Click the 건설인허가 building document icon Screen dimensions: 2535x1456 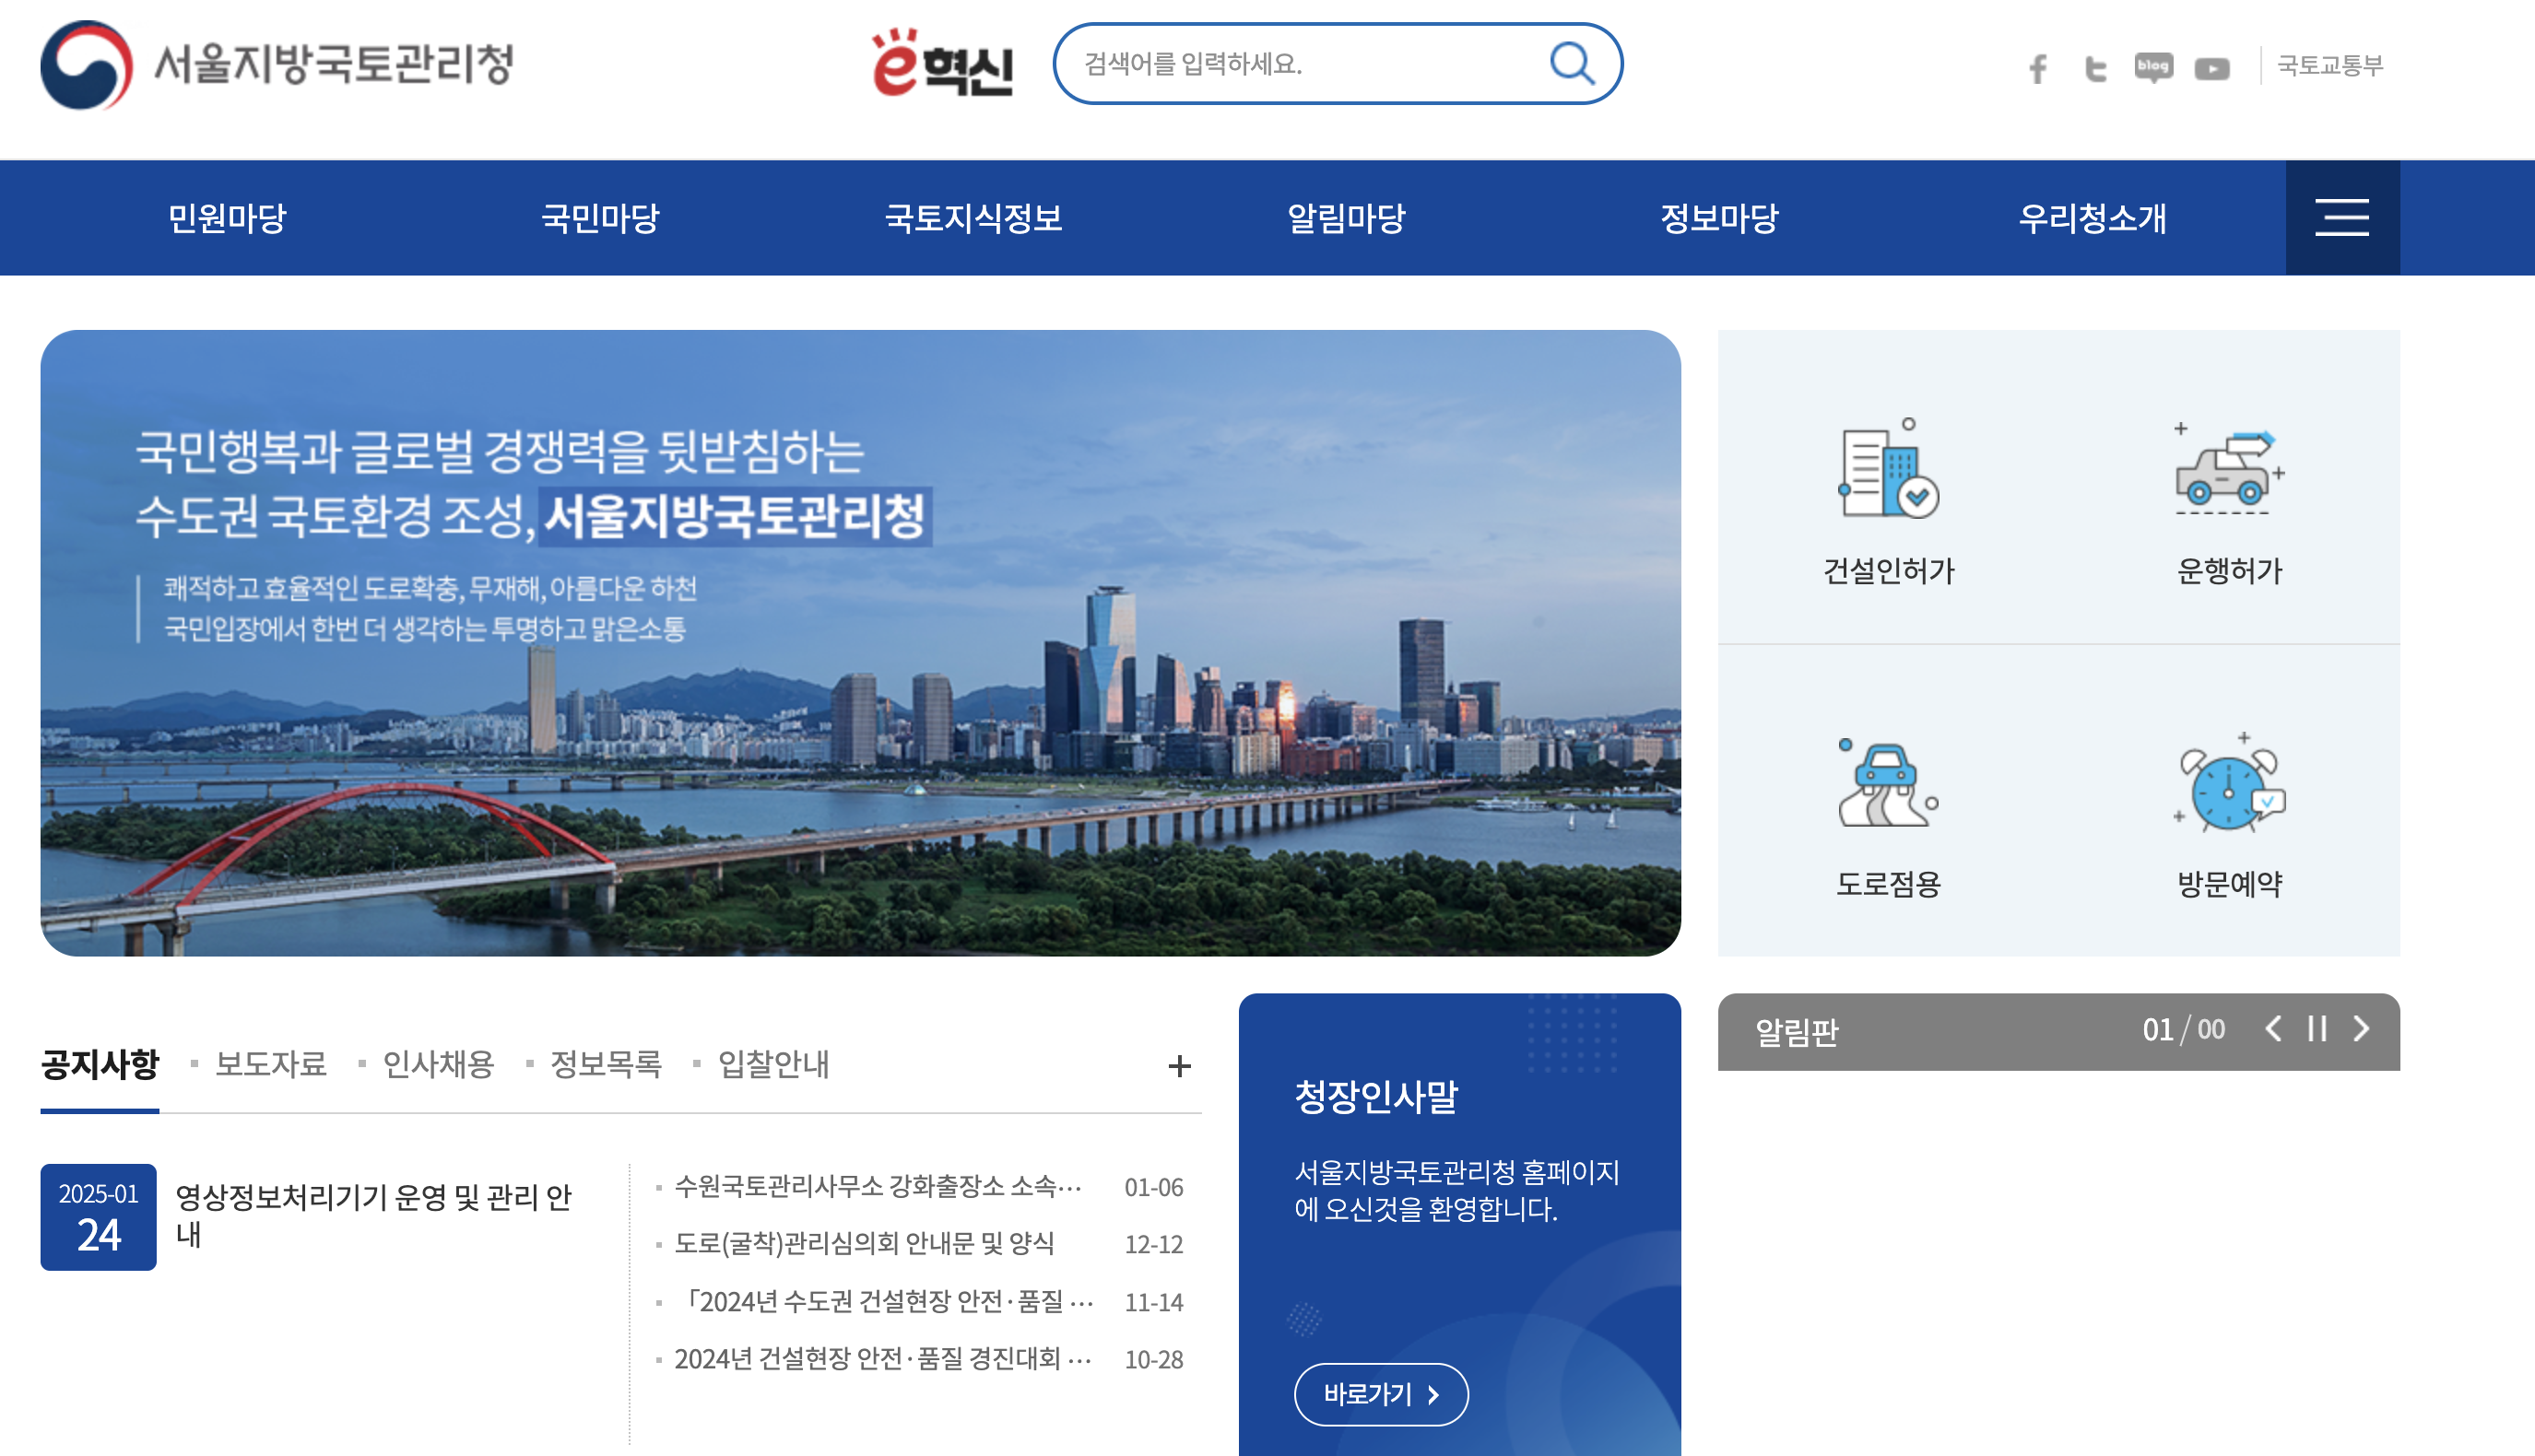[1888, 468]
